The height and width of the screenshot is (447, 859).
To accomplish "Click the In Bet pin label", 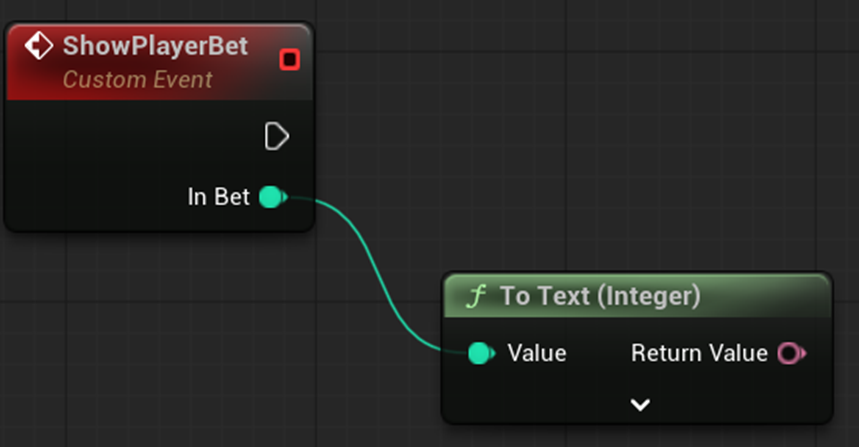I will pos(218,198).
